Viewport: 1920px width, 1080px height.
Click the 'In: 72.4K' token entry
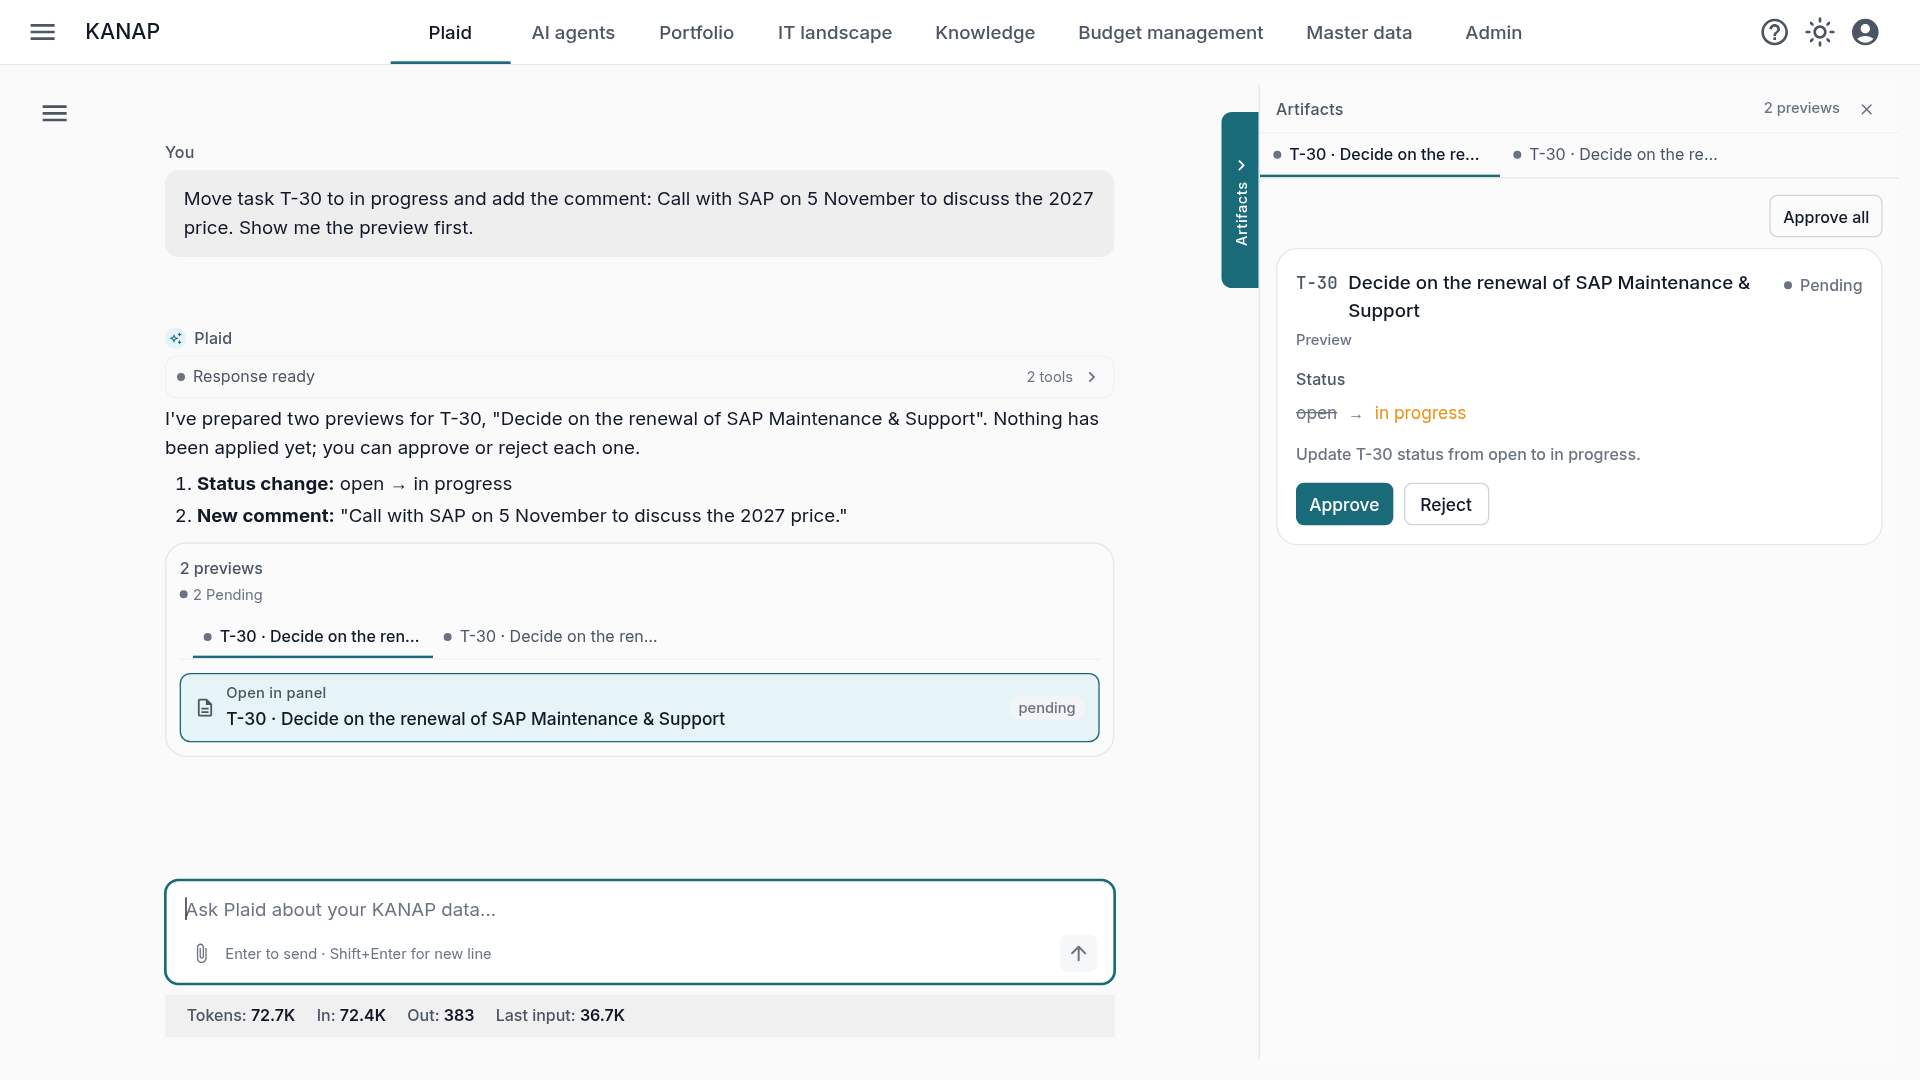[x=351, y=1015]
